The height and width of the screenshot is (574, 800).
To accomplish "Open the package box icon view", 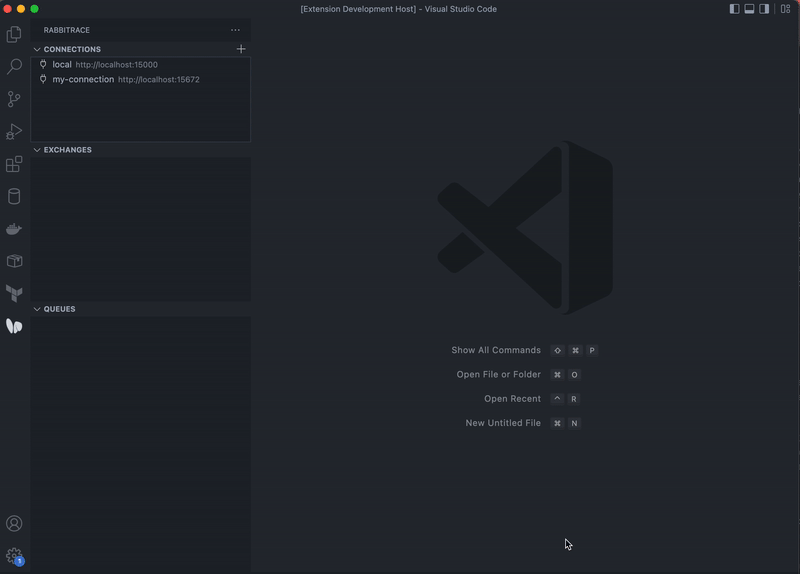I will (14, 261).
